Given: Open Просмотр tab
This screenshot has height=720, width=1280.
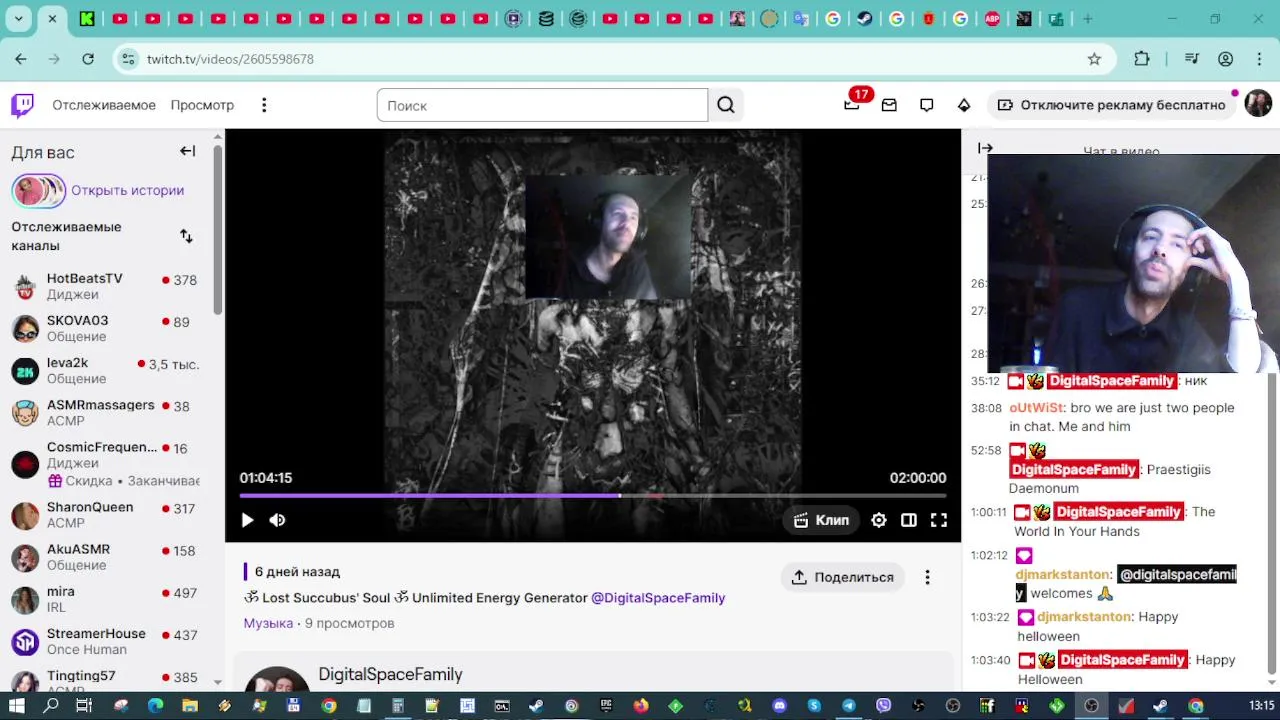Looking at the screenshot, I should click(x=202, y=105).
